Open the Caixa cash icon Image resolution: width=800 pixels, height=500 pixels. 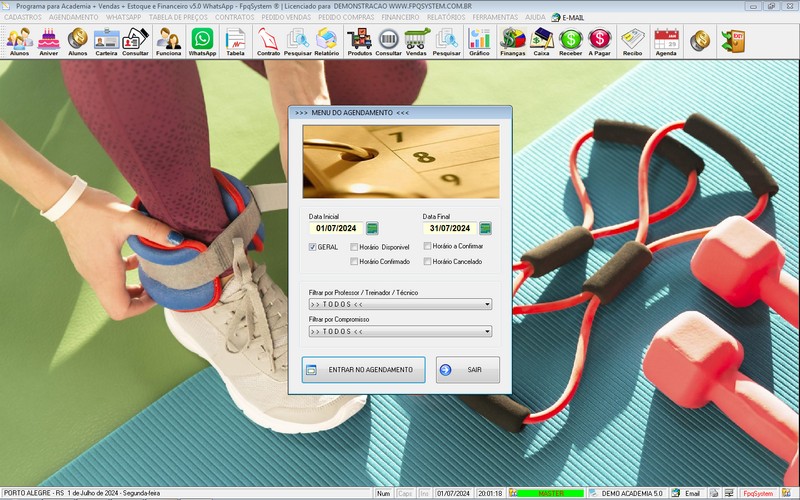pyautogui.click(x=541, y=41)
